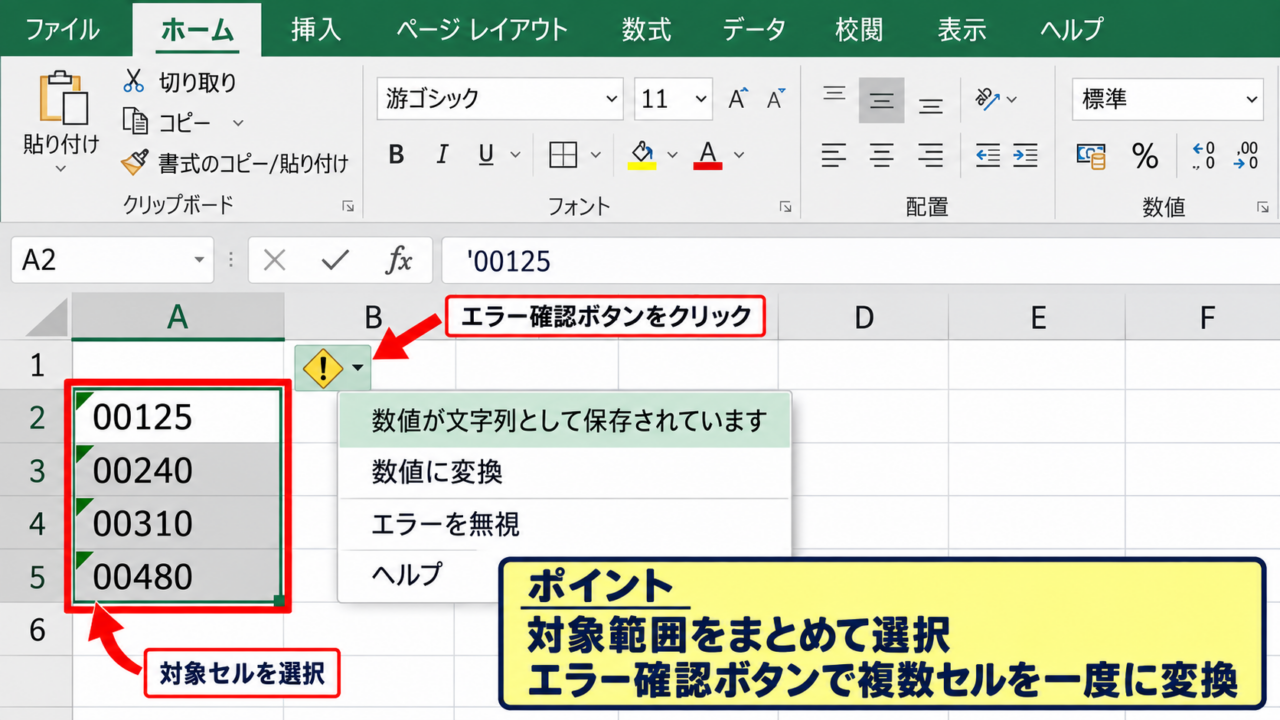Click the Paste (貼り付け) clipboard icon
1280x720 pixels.
[62, 98]
